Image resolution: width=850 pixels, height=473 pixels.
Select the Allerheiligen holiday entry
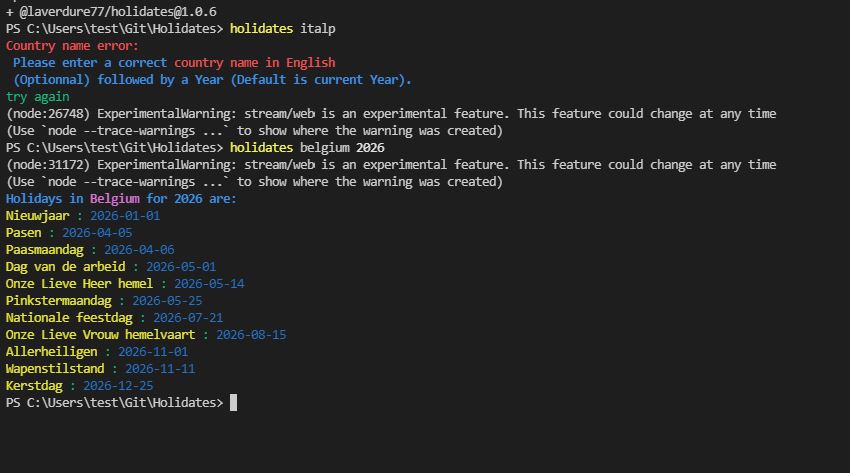(x=52, y=352)
